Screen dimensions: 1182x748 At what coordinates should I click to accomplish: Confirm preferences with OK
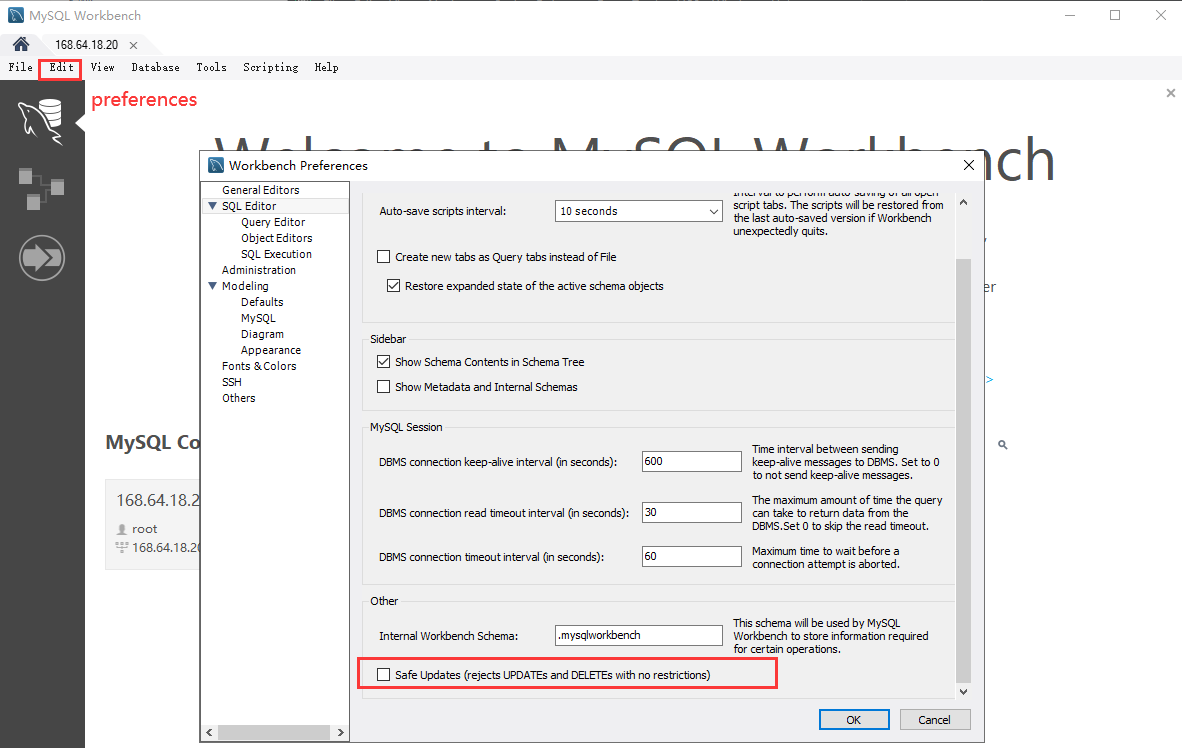tap(854, 720)
